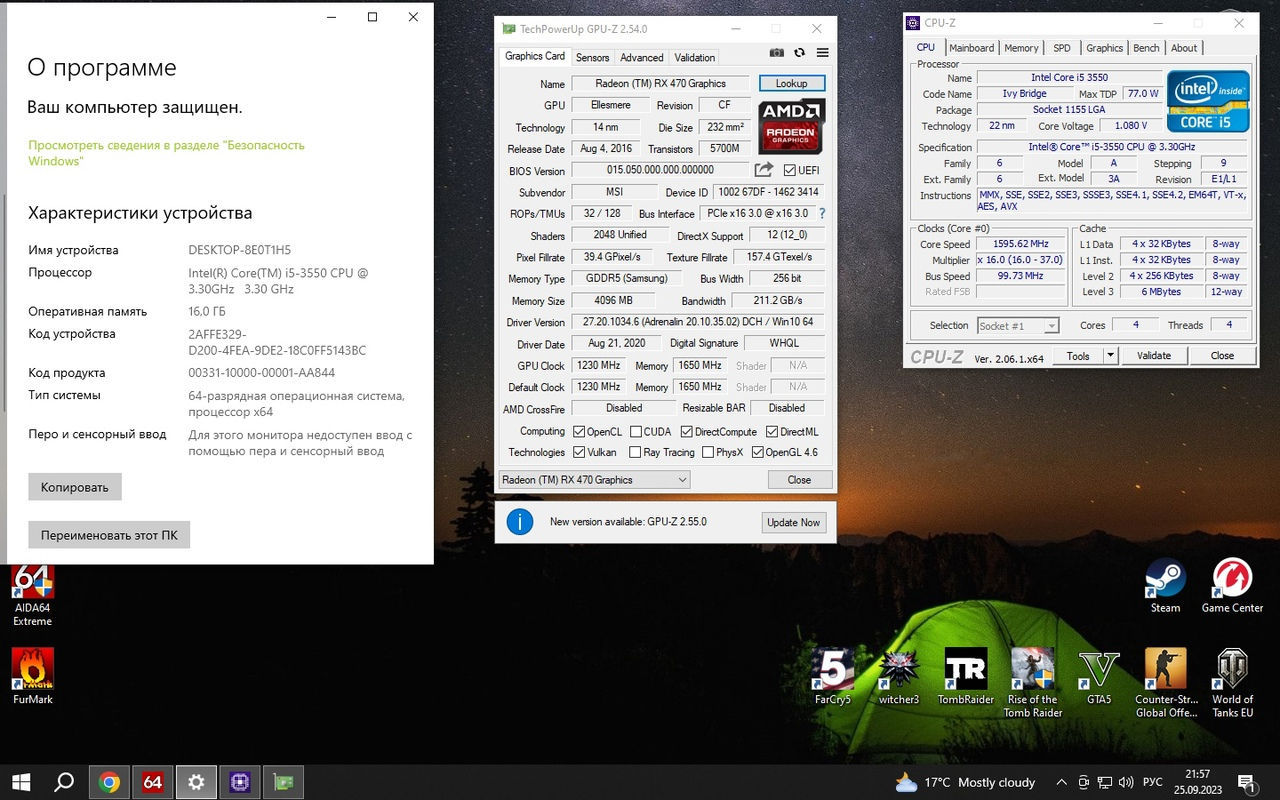Open the Validation tab in GPU-Z
1280x800 pixels.
point(695,57)
